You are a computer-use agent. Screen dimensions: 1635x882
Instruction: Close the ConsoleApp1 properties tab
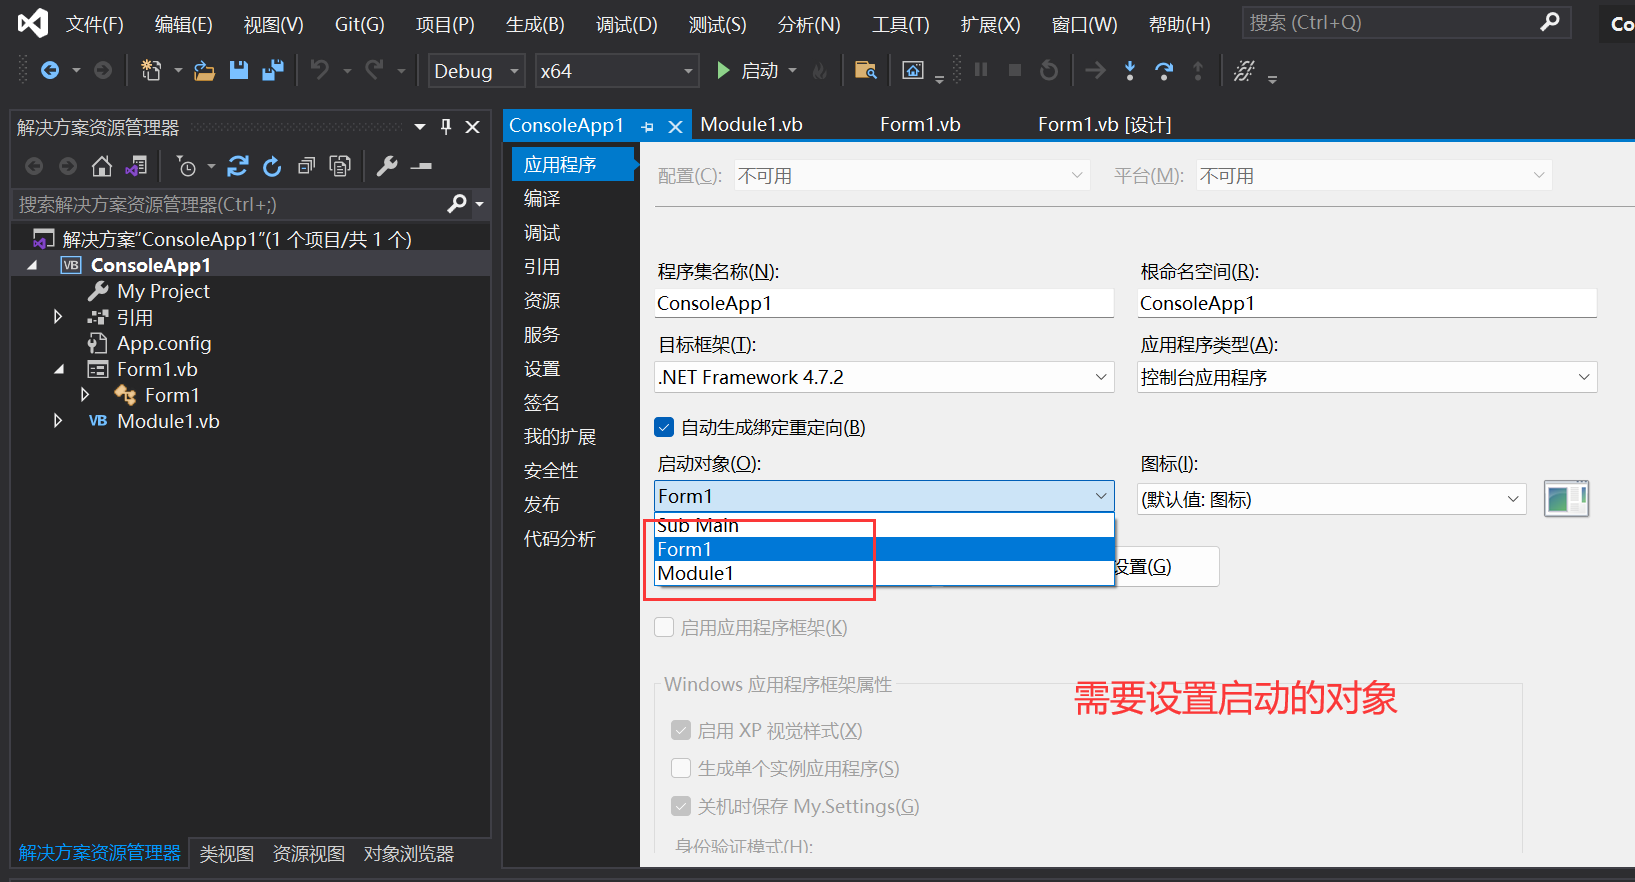(x=675, y=127)
